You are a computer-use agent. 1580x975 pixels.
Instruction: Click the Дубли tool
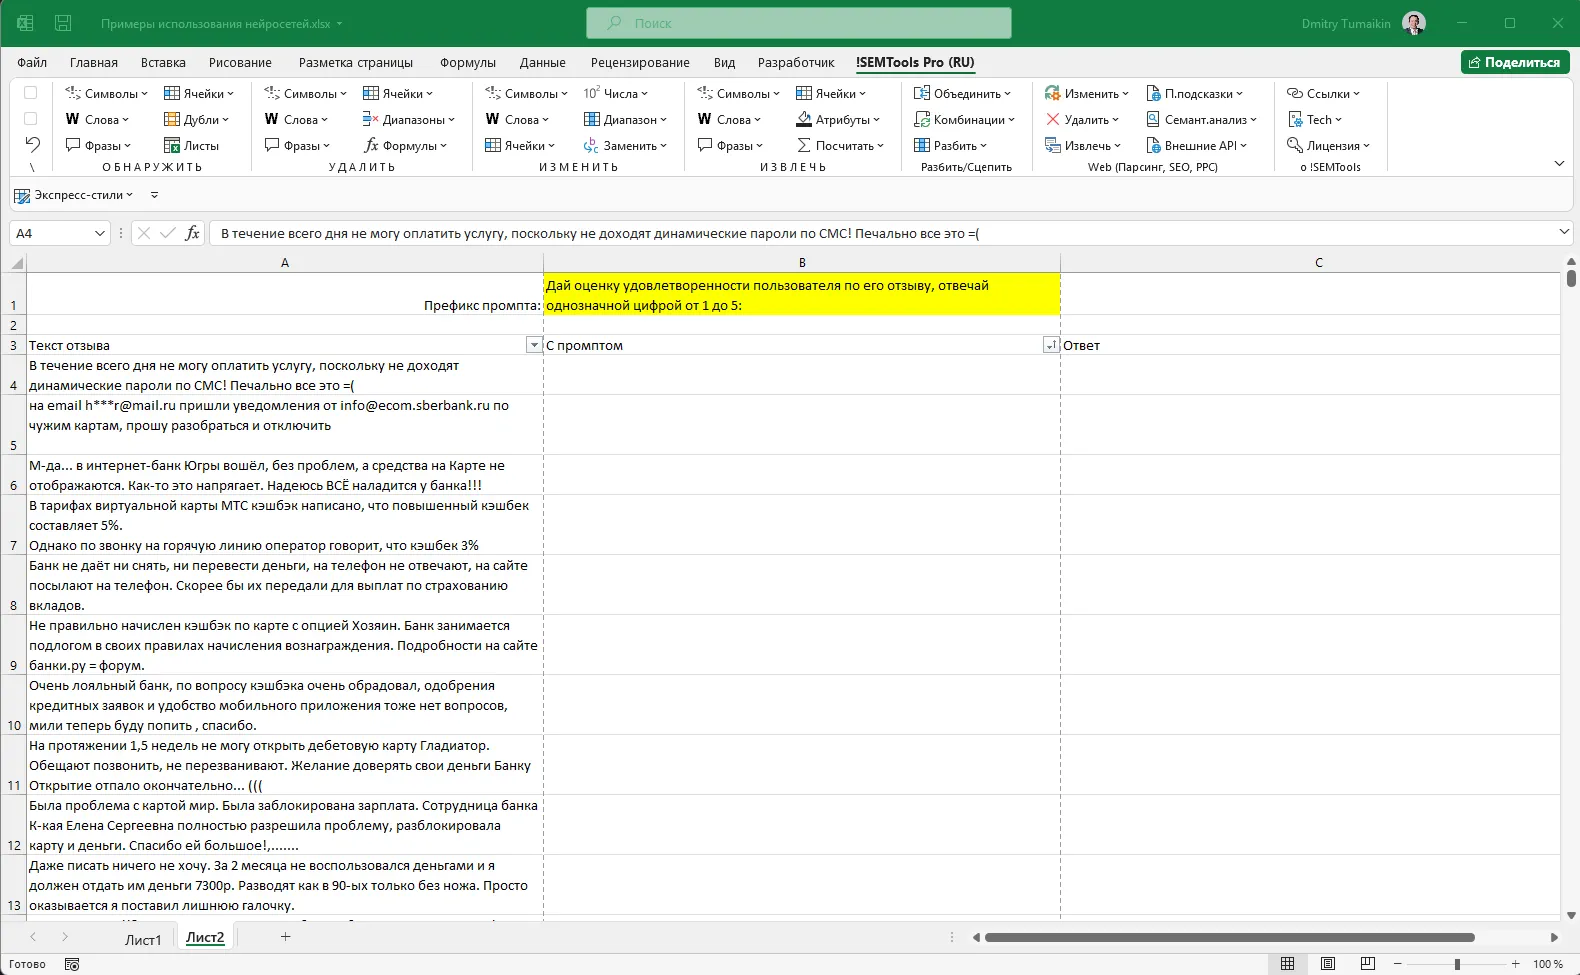click(197, 119)
